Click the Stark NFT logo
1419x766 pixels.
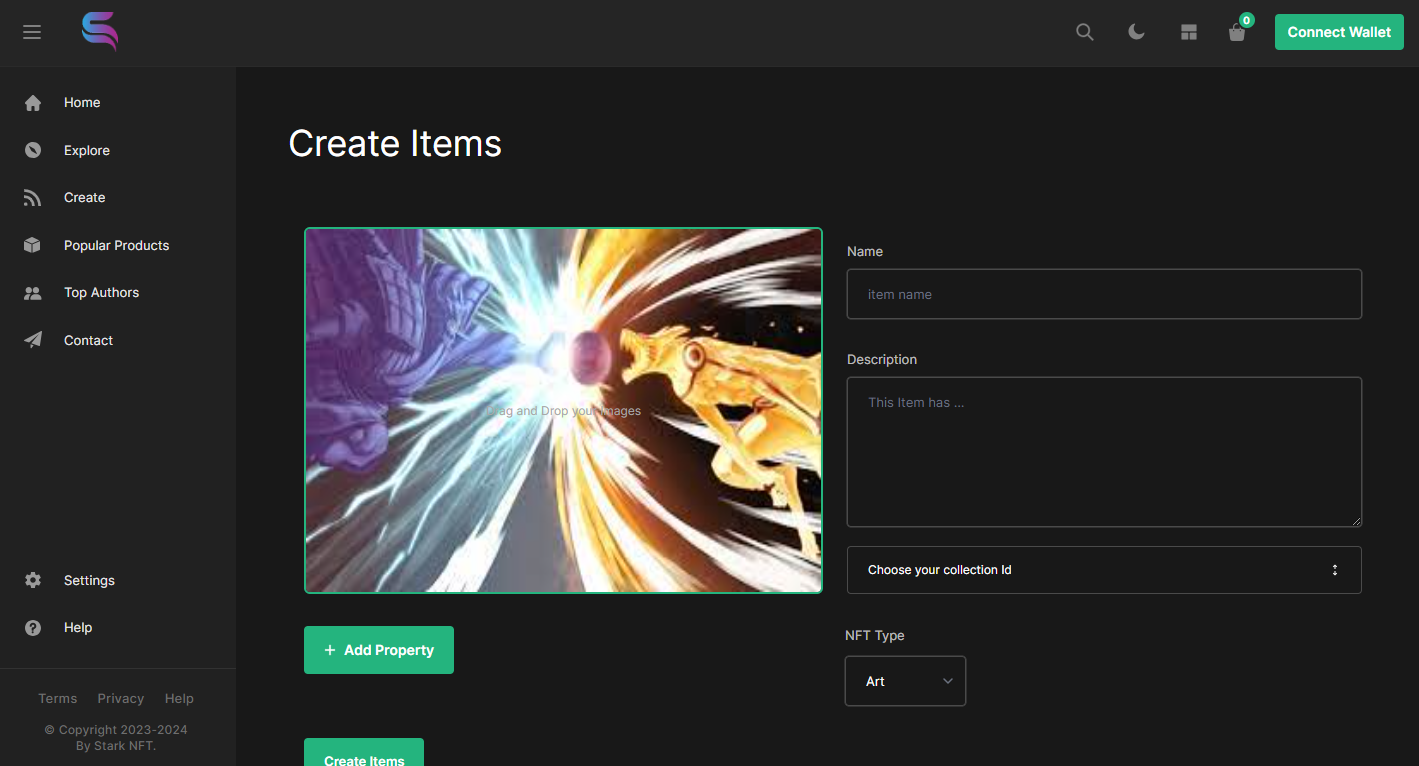click(100, 32)
